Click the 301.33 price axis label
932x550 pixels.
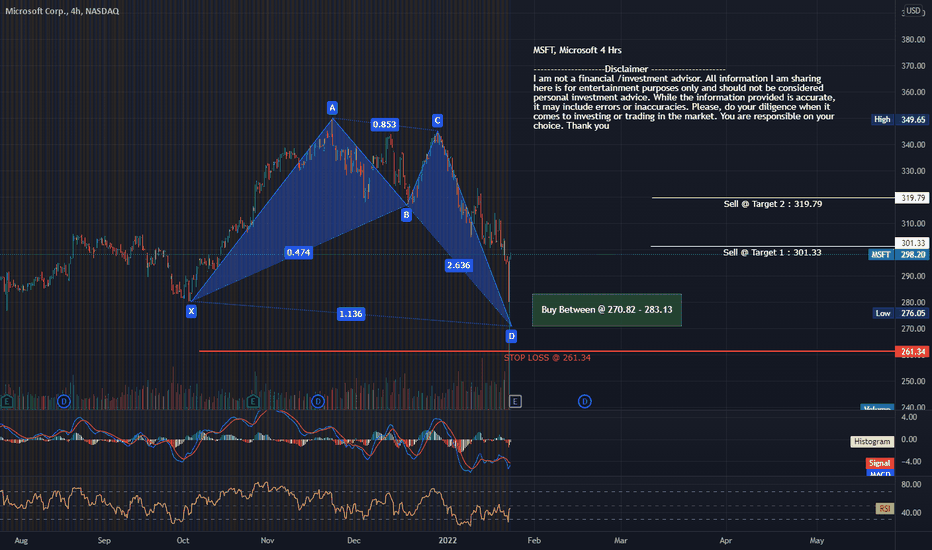point(912,243)
